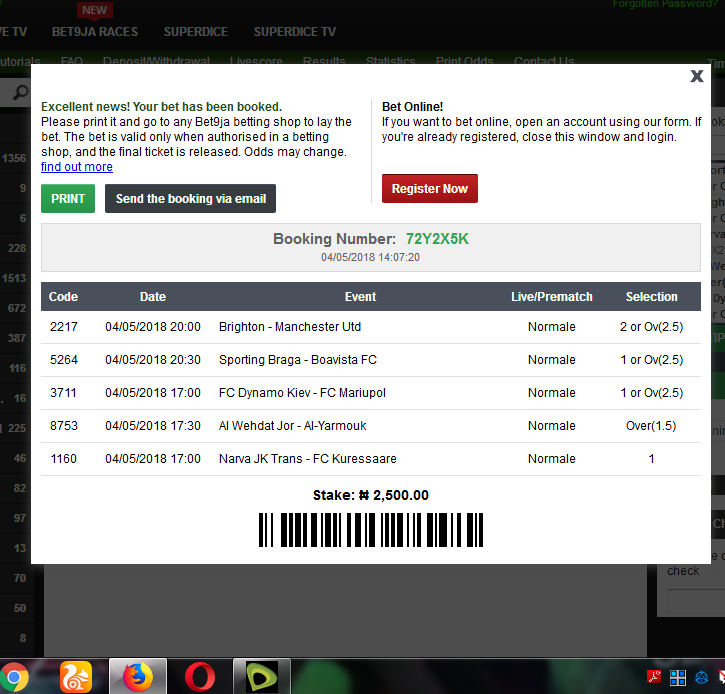Image resolution: width=725 pixels, height=694 pixels.
Task: Open BET9JA RACES menu item
Action: (95, 31)
